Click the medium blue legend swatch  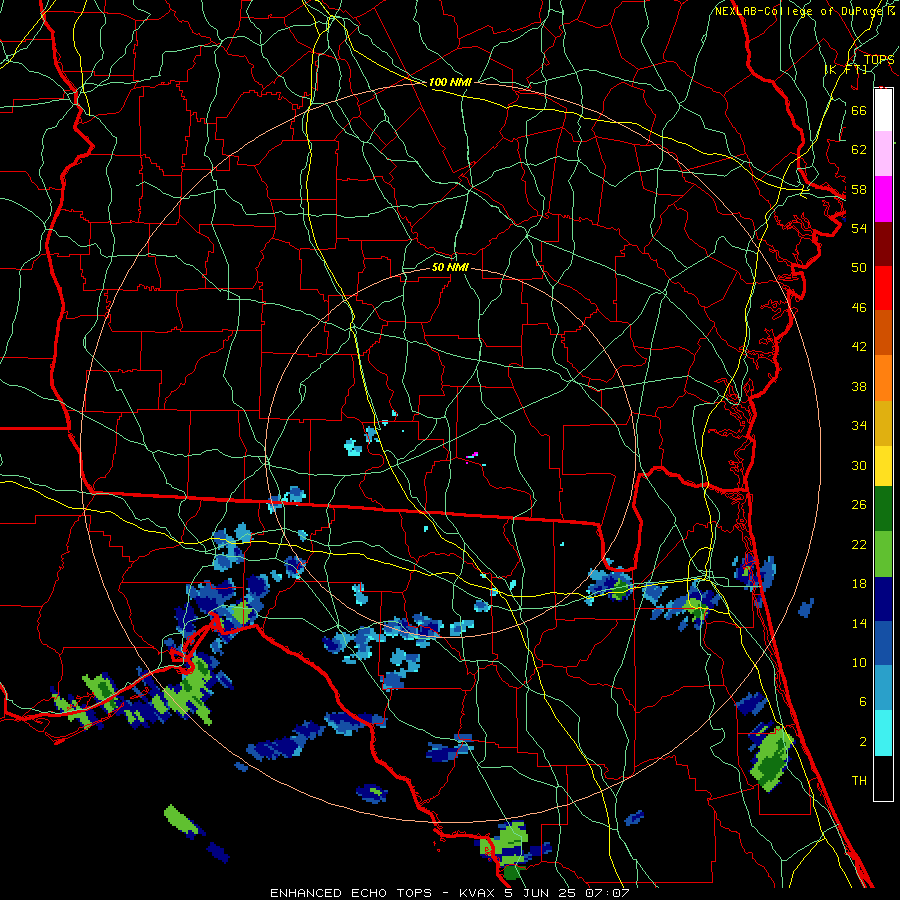point(883,643)
